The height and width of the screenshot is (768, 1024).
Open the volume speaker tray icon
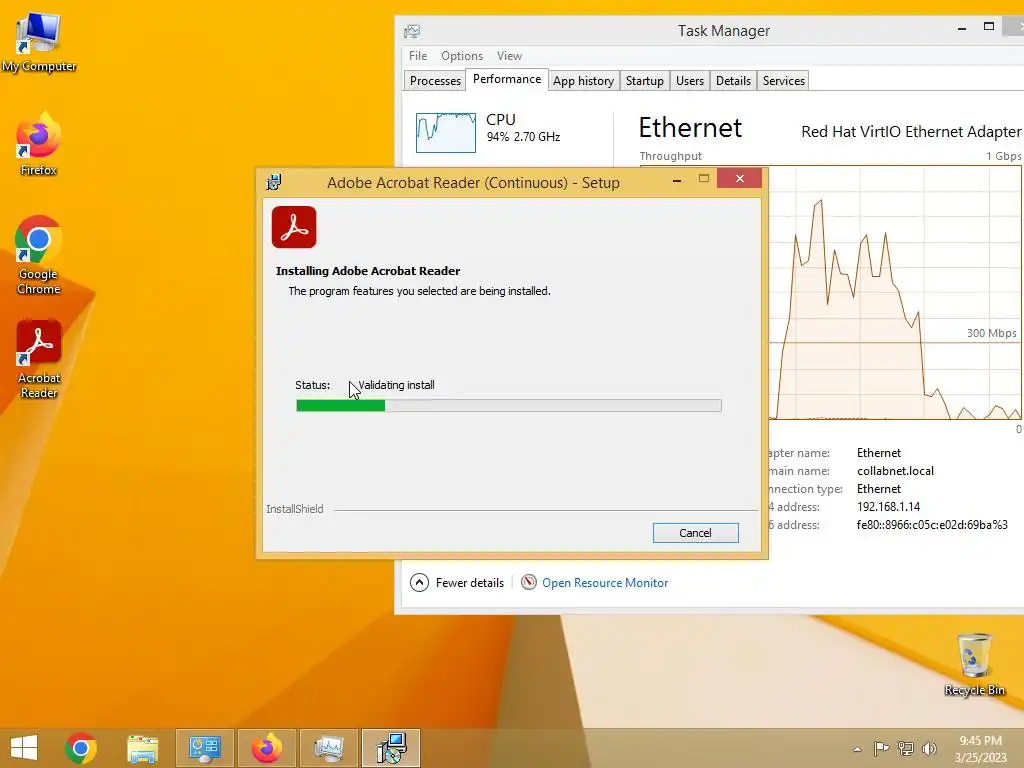click(929, 748)
